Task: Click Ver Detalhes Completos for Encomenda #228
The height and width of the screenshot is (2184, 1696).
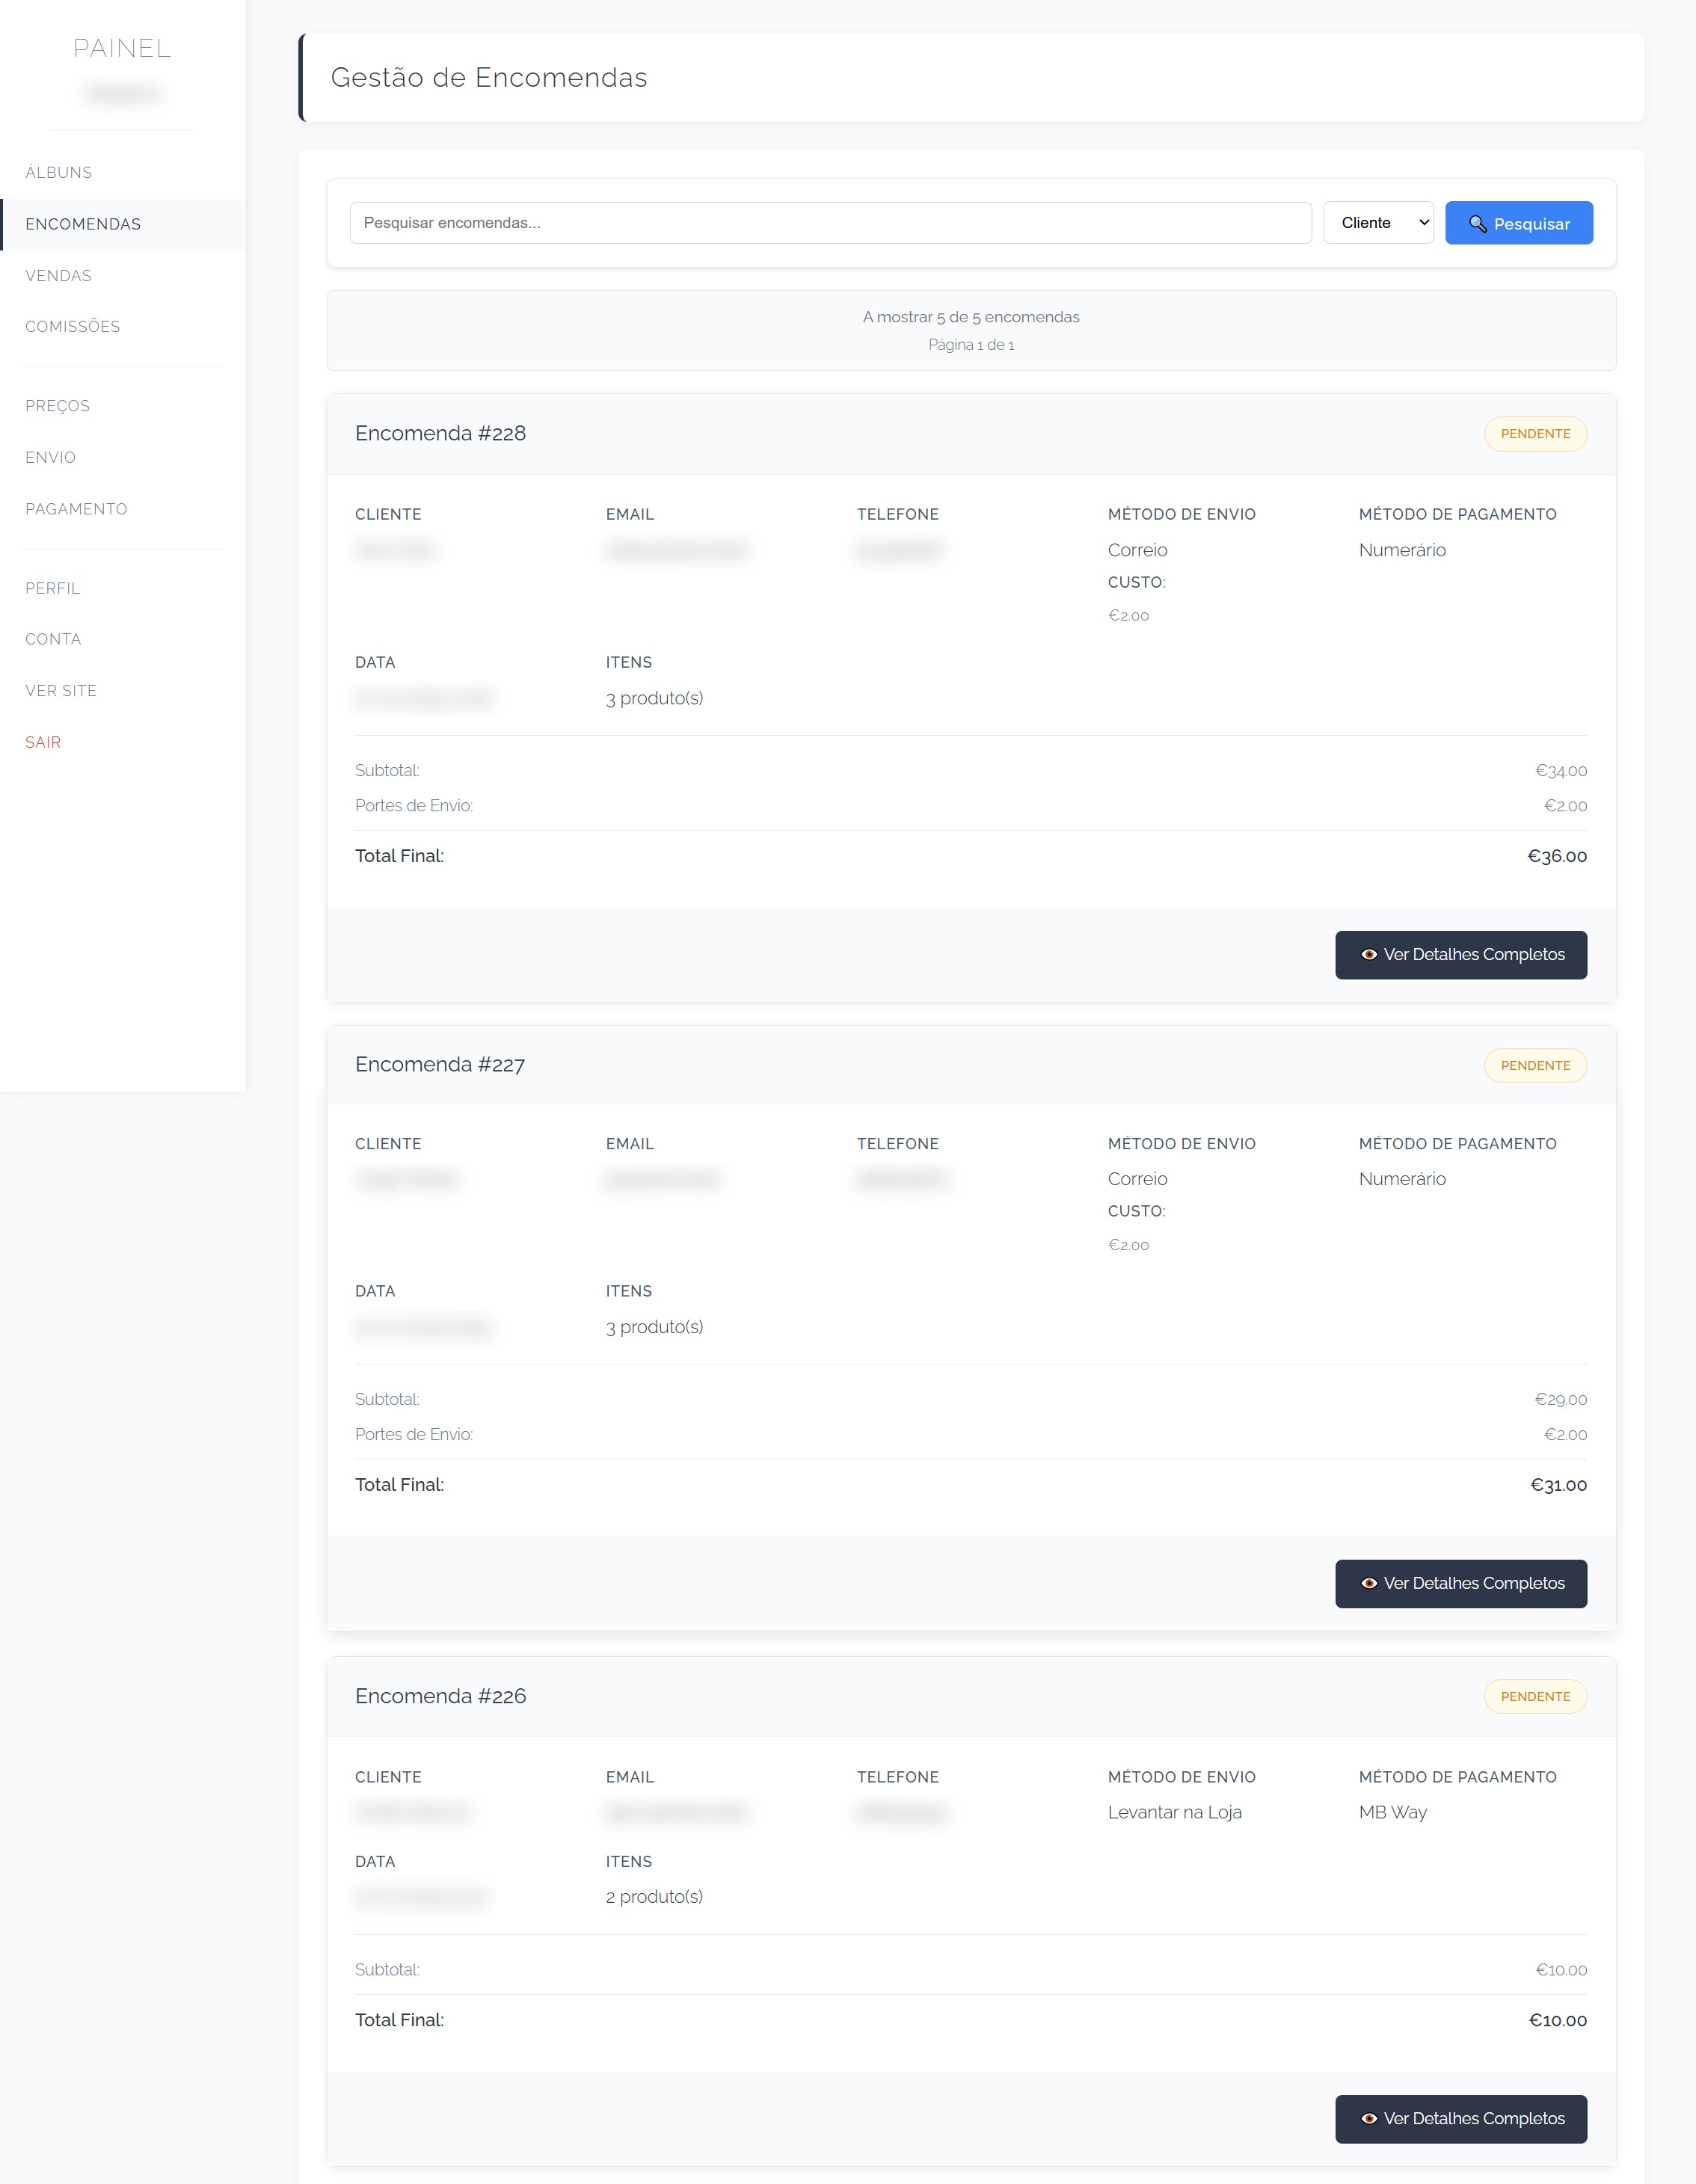Action: click(x=1461, y=955)
